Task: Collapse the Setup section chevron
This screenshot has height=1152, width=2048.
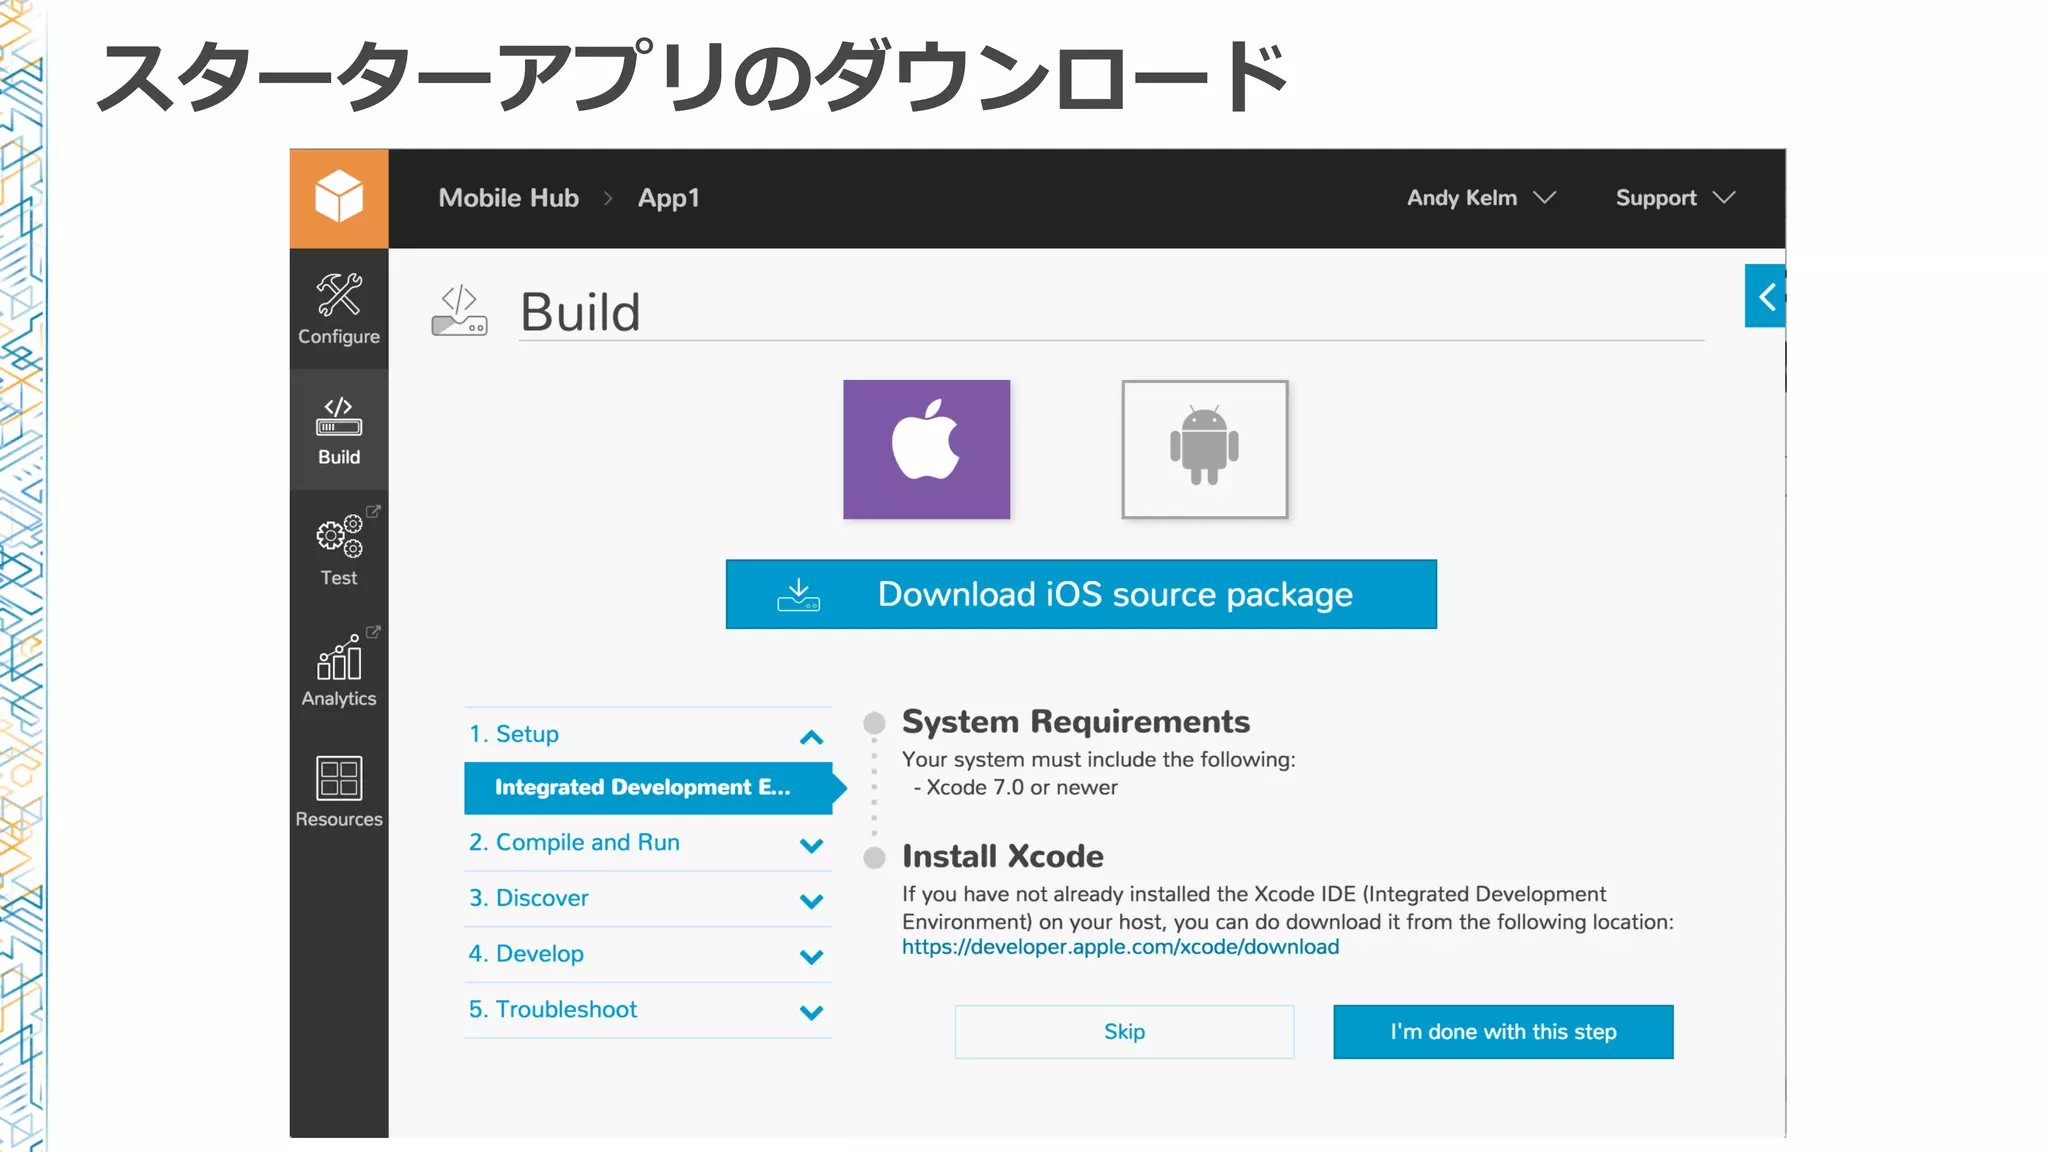Action: [811, 738]
